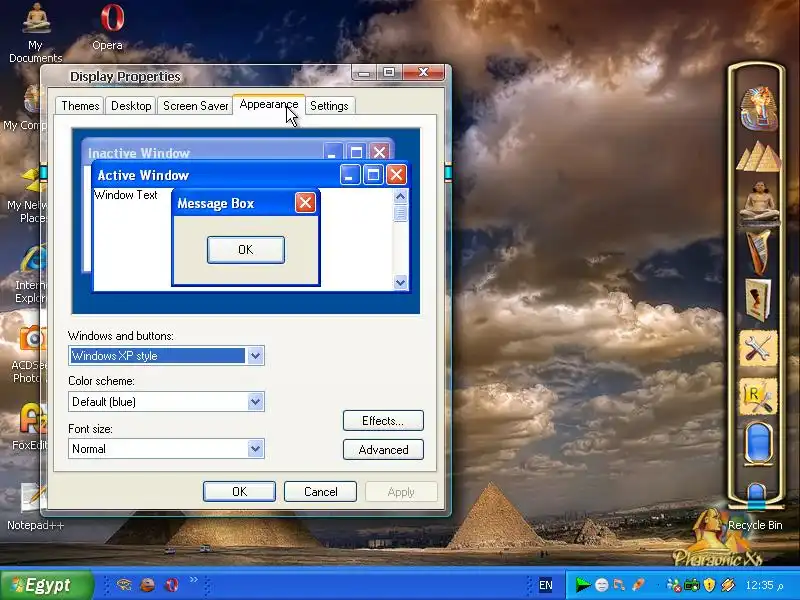Switch to the Themes tab
Image resolution: width=800 pixels, height=600 pixels.
[80, 106]
